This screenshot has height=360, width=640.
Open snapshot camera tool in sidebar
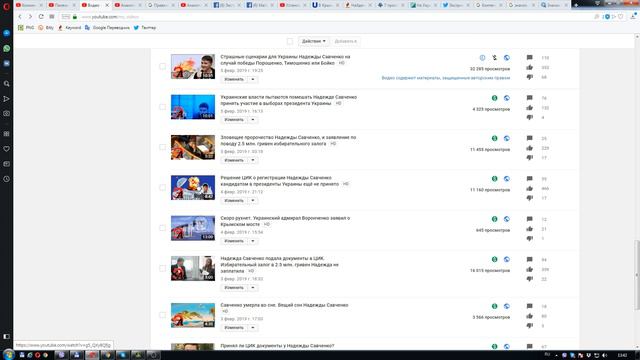pos(7,113)
